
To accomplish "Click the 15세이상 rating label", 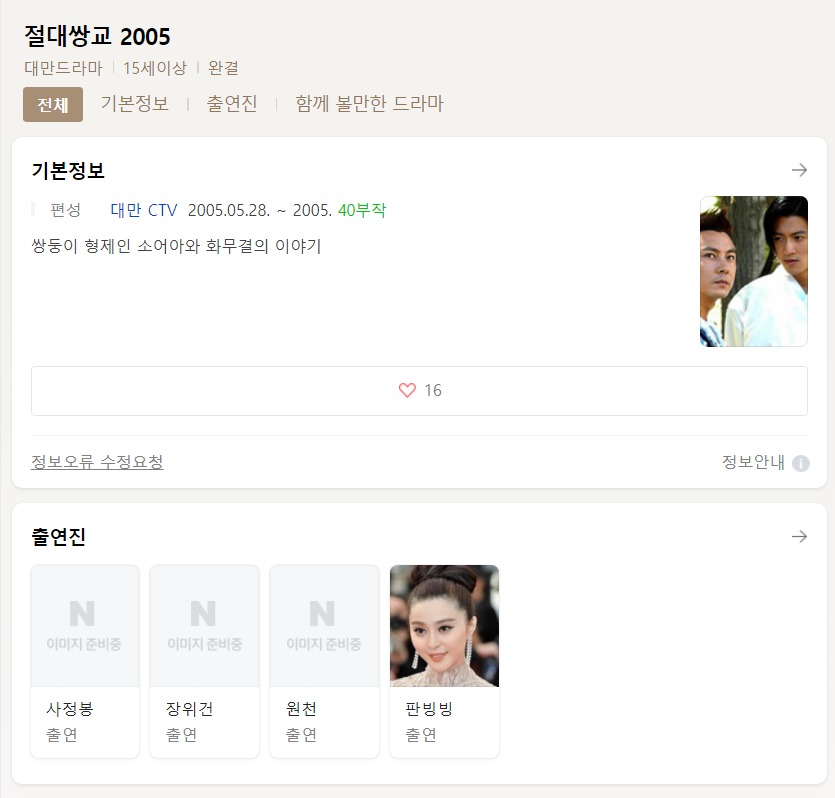I will [x=155, y=68].
